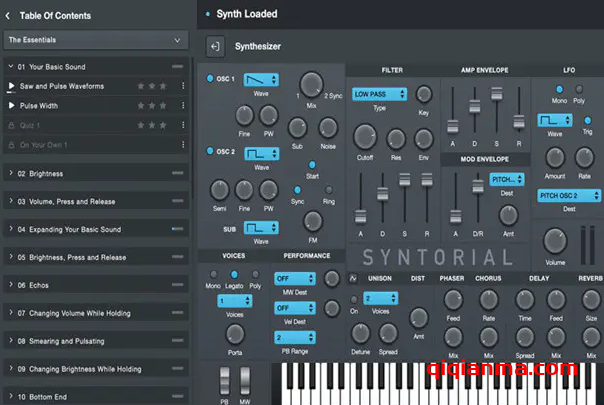Open the LOW PASS filter type dropdown
Image resolution: width=604 pixels, height=405 pixels.
pyautogui.click(x=379, y=94)
